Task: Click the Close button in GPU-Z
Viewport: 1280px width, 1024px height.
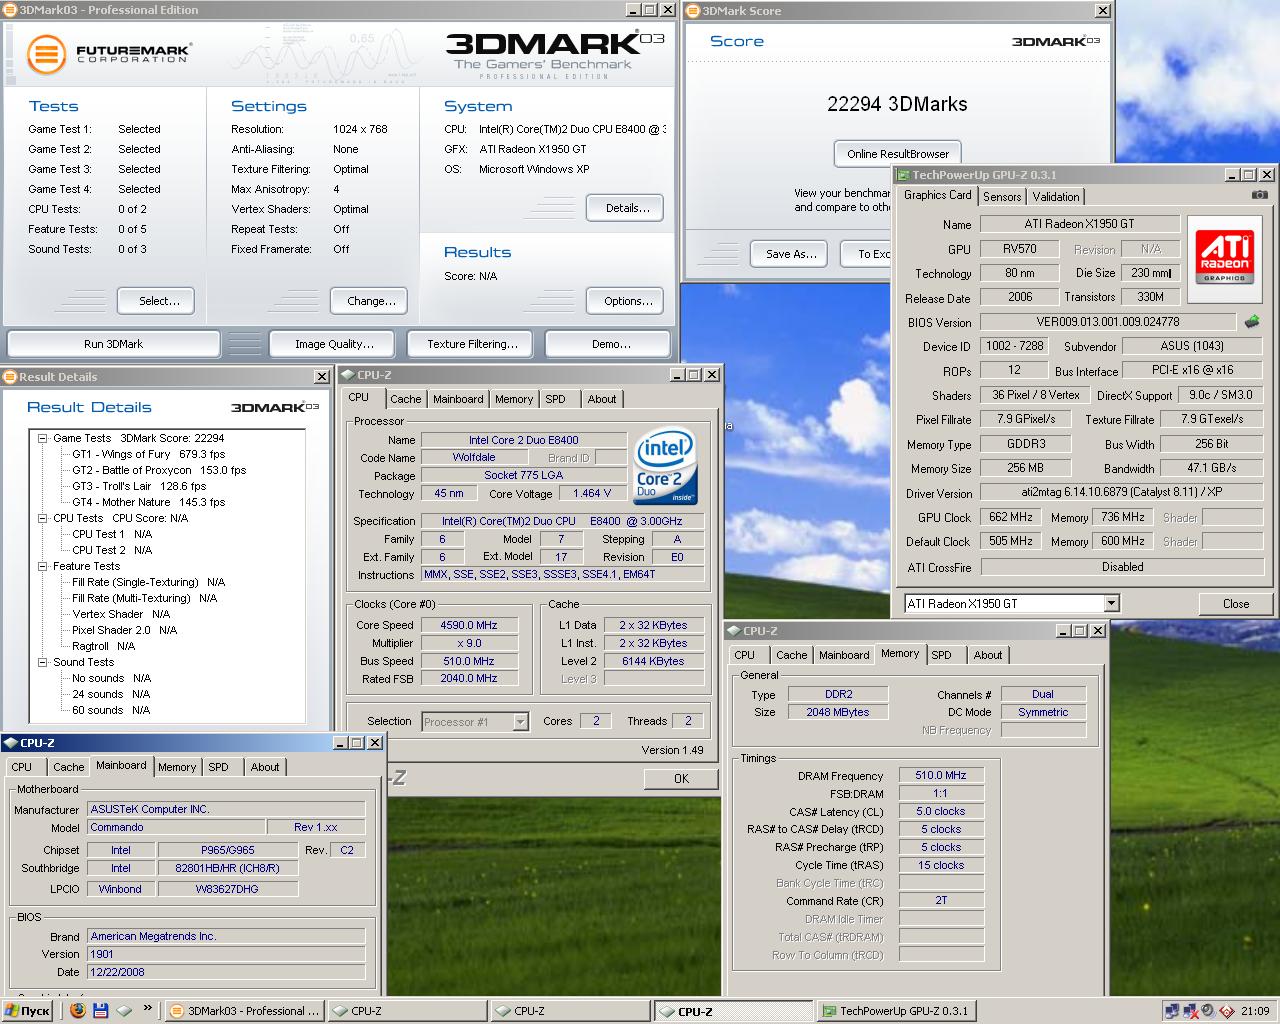Action: tap(1236, 604)
